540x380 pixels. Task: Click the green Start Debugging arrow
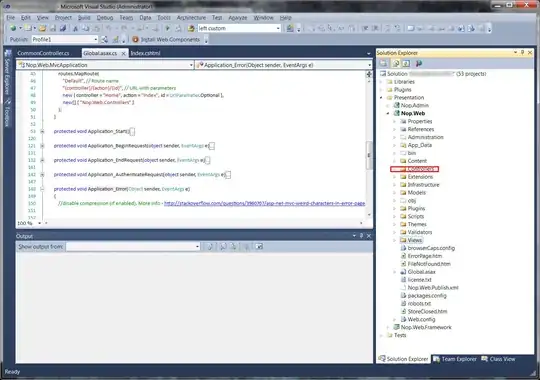(168, 28)
